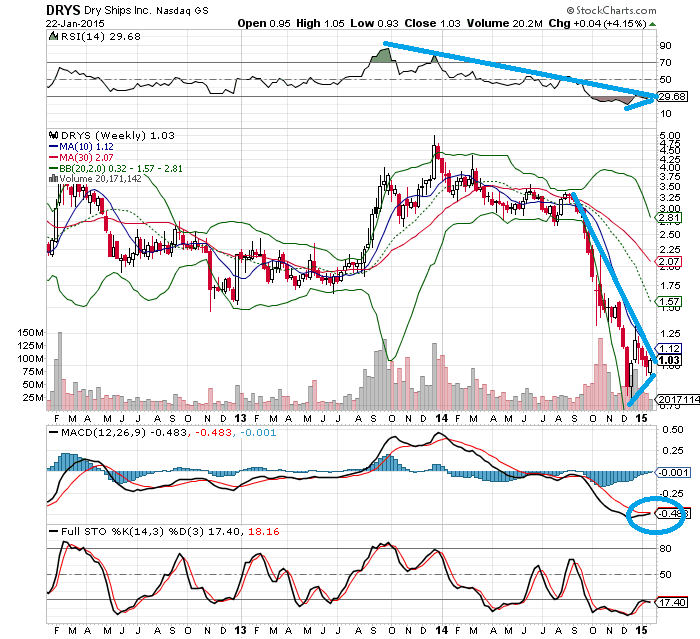
Task: Click the Volume 20.2M value
Action: tap(504, 24)
